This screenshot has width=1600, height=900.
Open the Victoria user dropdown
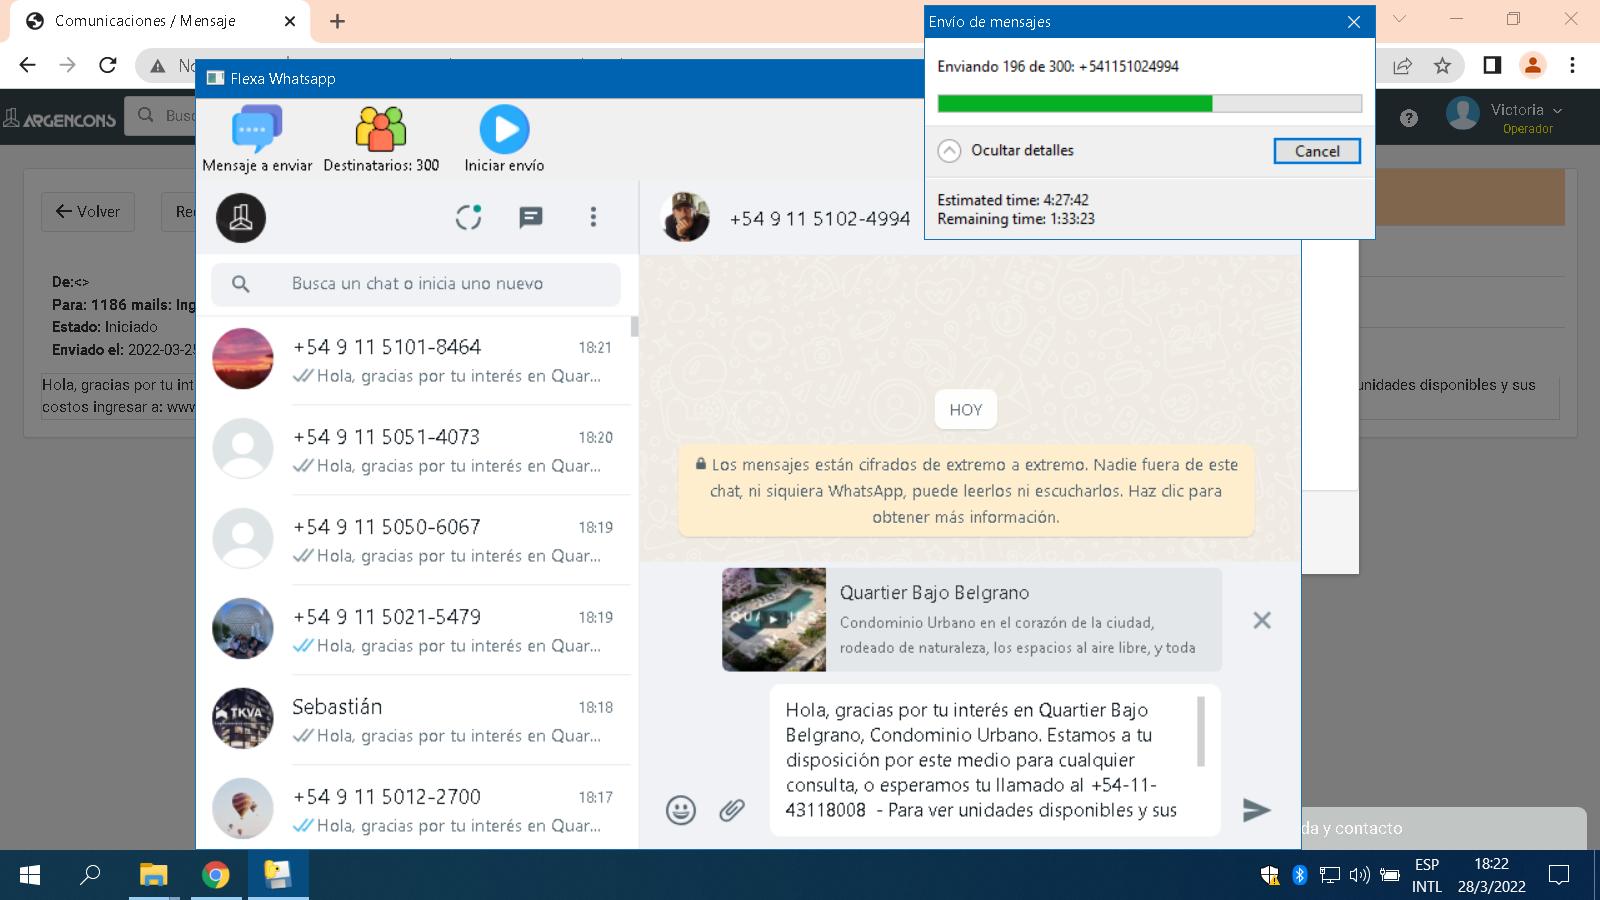tap(1526, 117)
